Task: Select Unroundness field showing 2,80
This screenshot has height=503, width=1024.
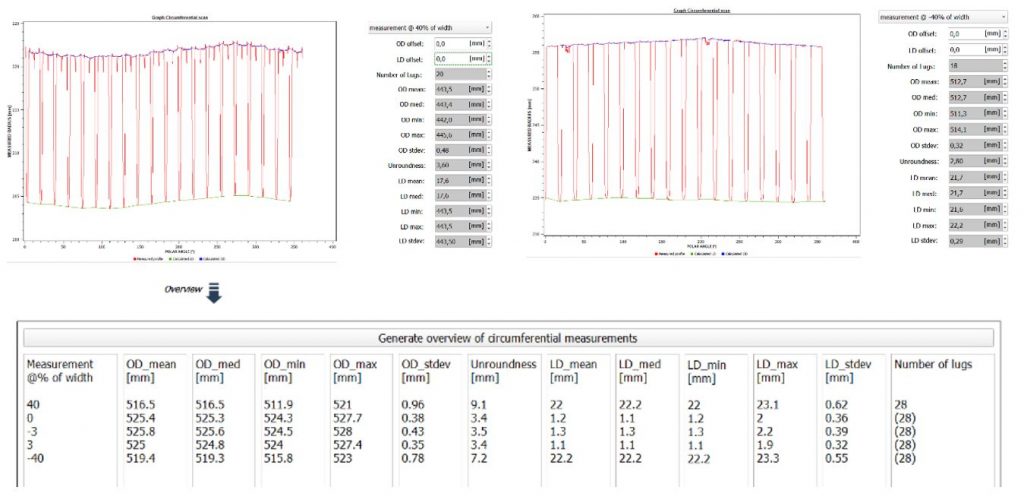Action: (958, 161)
